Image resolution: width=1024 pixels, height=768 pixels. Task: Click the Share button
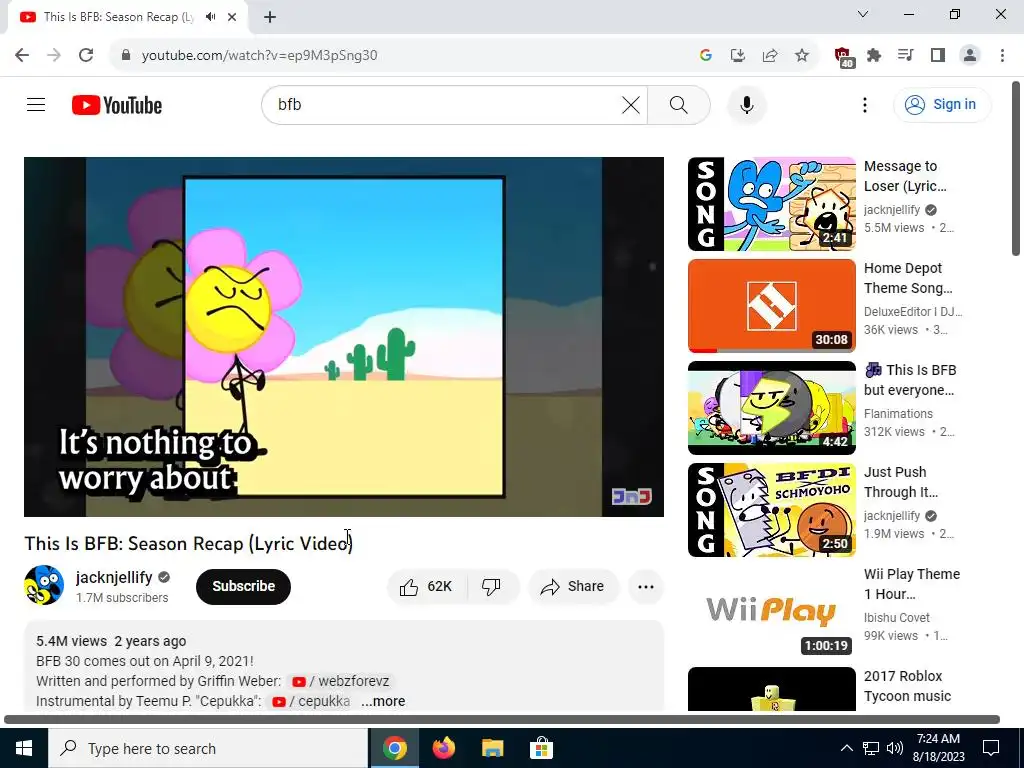pyautogui.click(x=572, y=586)
